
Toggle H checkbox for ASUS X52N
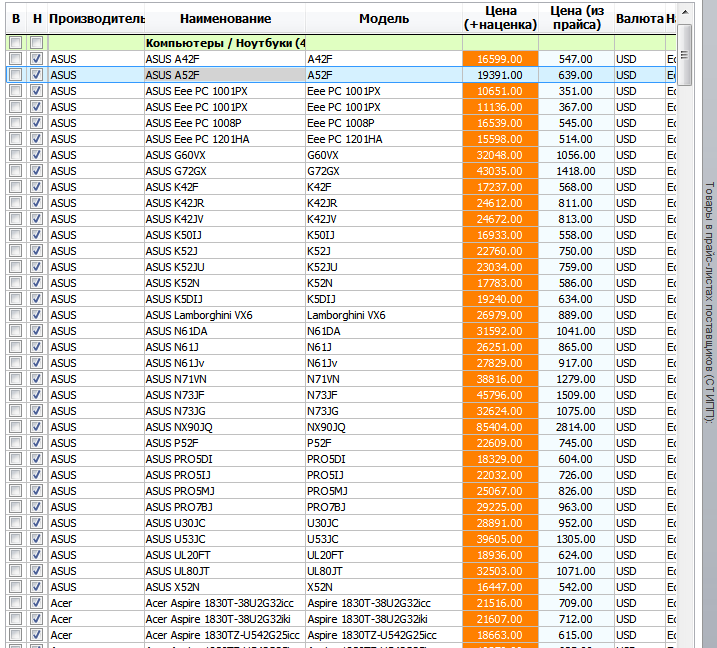(x=37, y=587)
